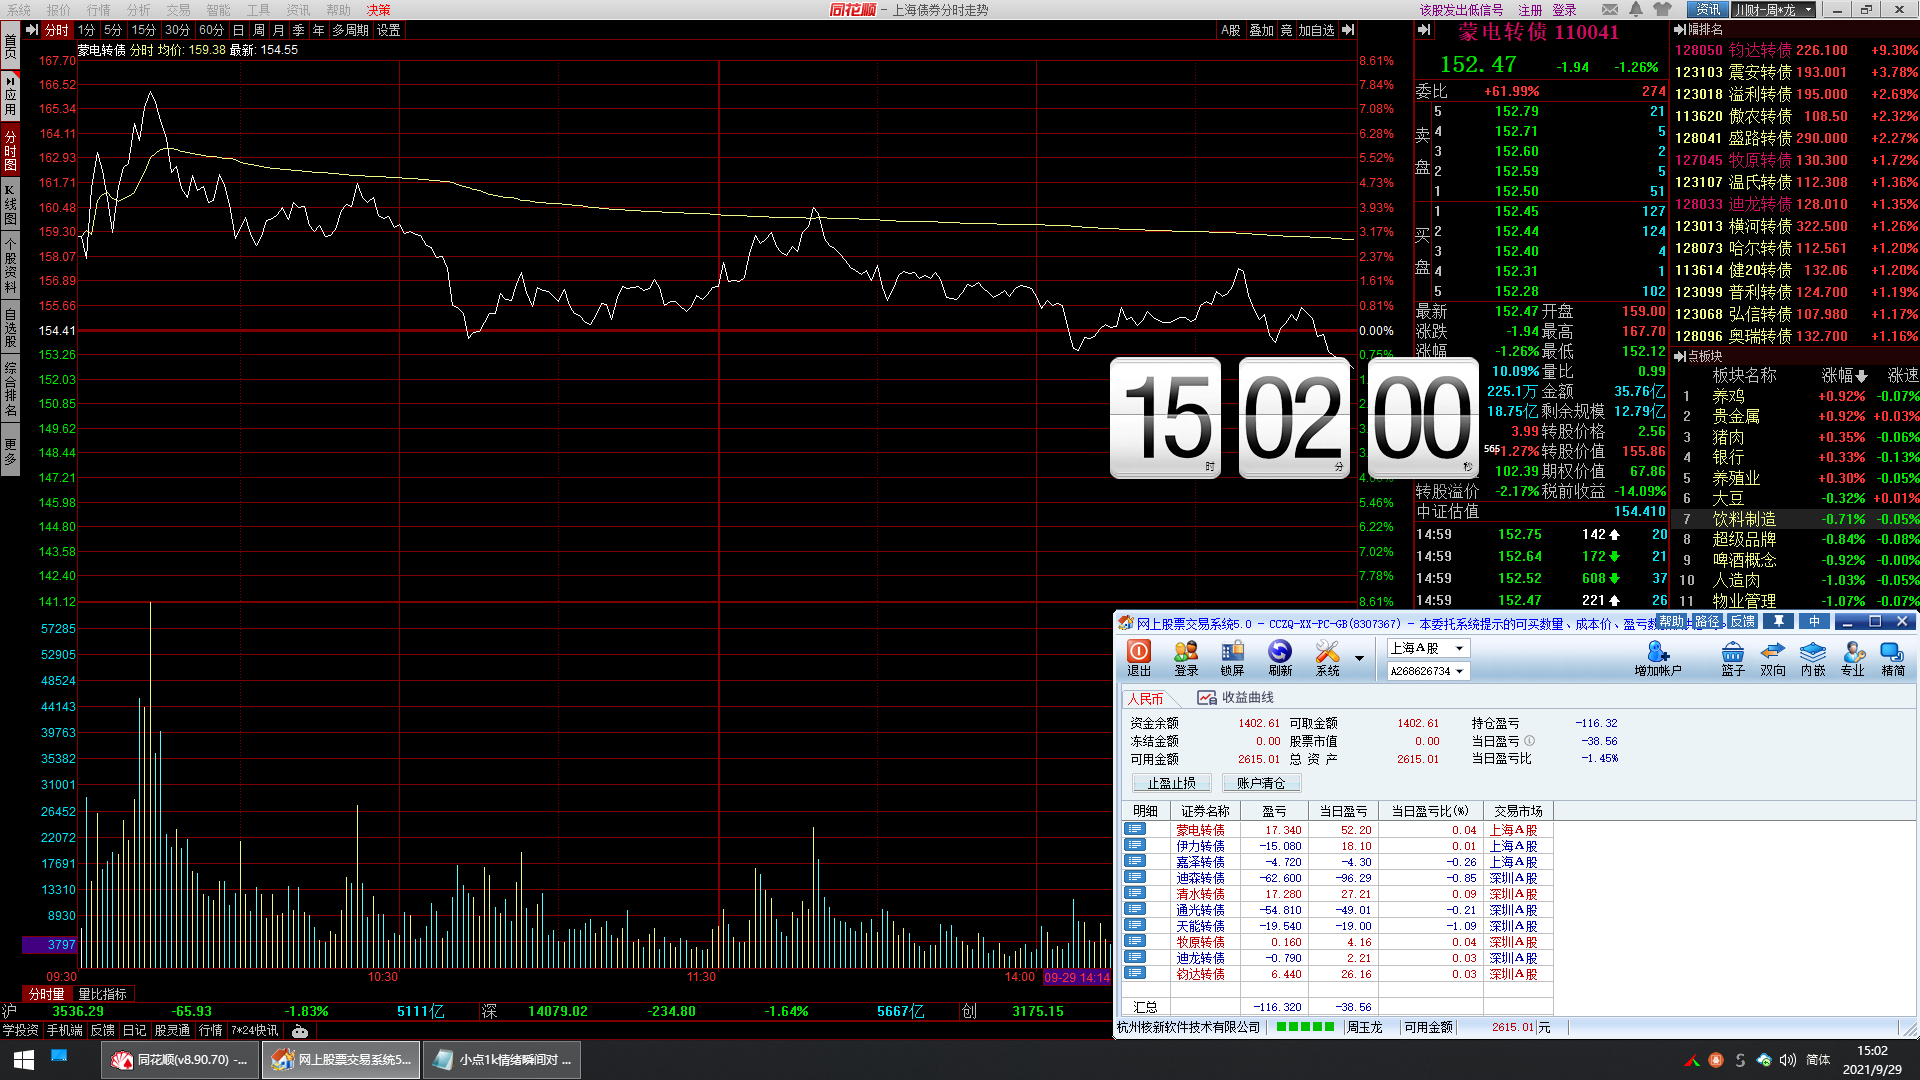Screen dimensions: 1920x1080
Task: Open the 系统 menu in 同花顺
Action: (19, 9)
